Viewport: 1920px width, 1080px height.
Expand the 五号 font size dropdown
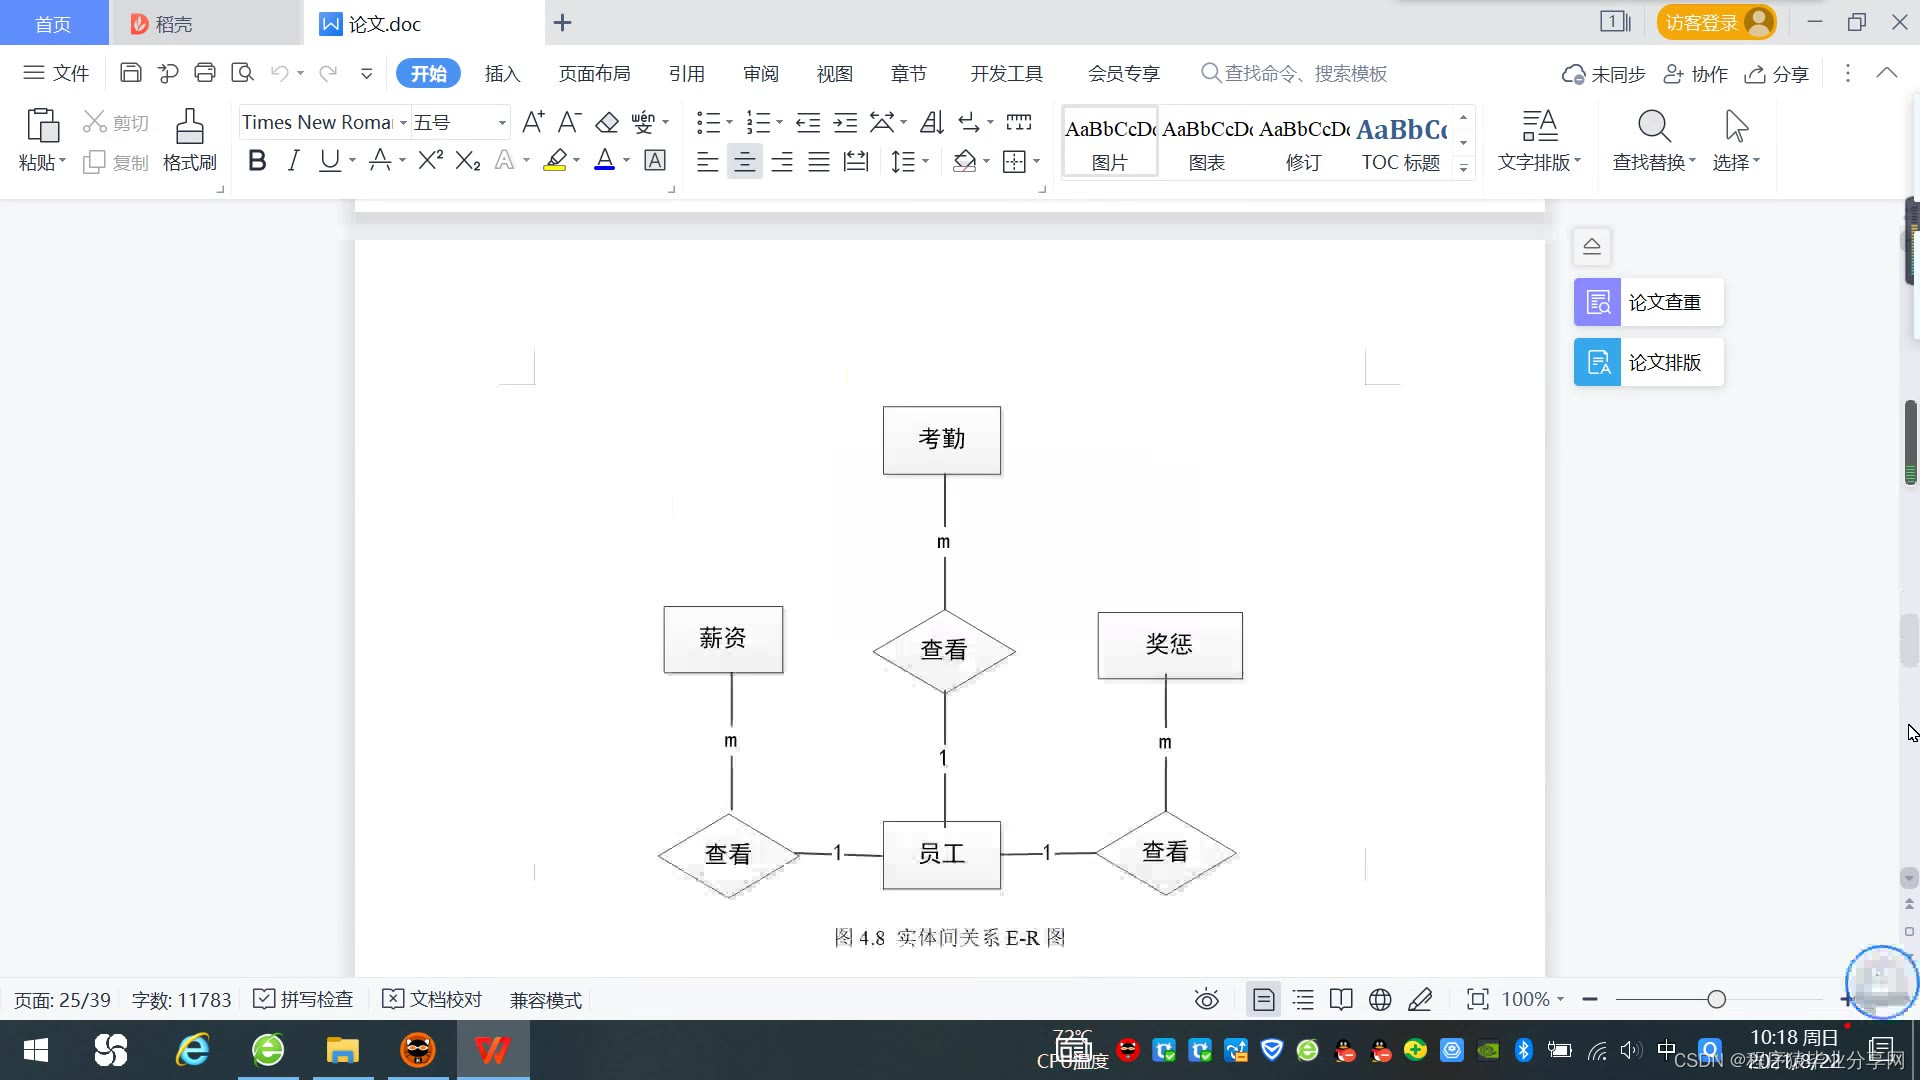502,123
